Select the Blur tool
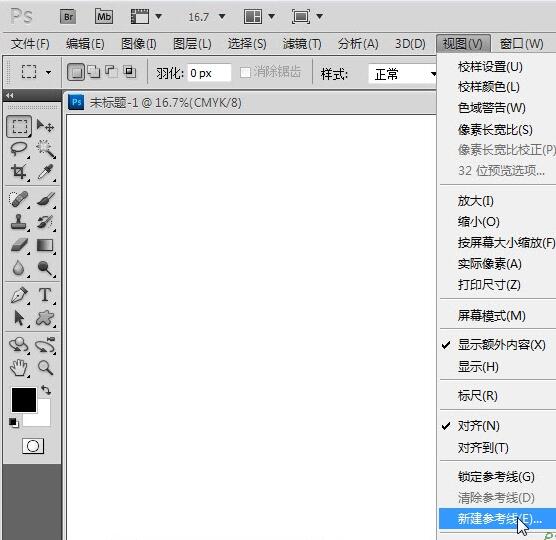Viewport: 556px width, 540px height. point(19,268)
